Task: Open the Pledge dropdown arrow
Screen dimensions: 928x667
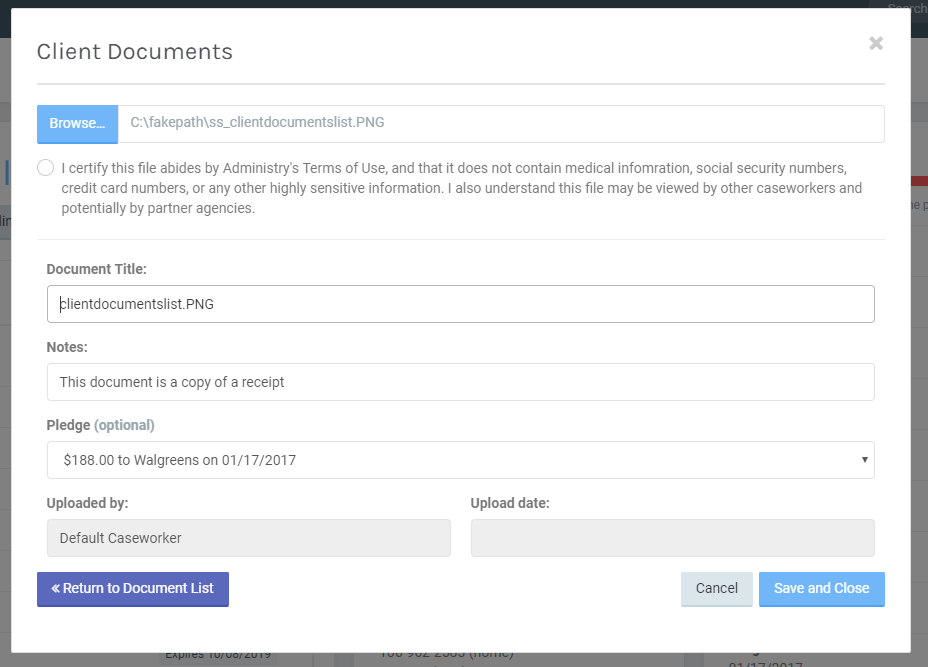Action: coord(866,460)
